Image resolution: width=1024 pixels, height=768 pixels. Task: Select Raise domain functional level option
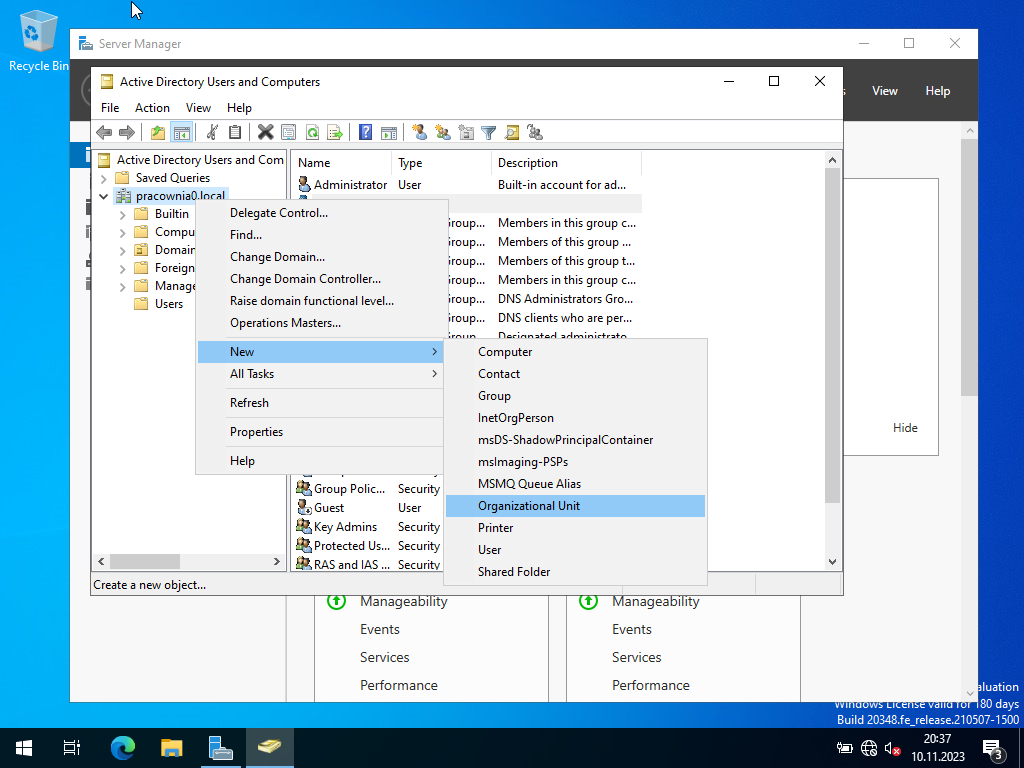(x=320, y=301)
